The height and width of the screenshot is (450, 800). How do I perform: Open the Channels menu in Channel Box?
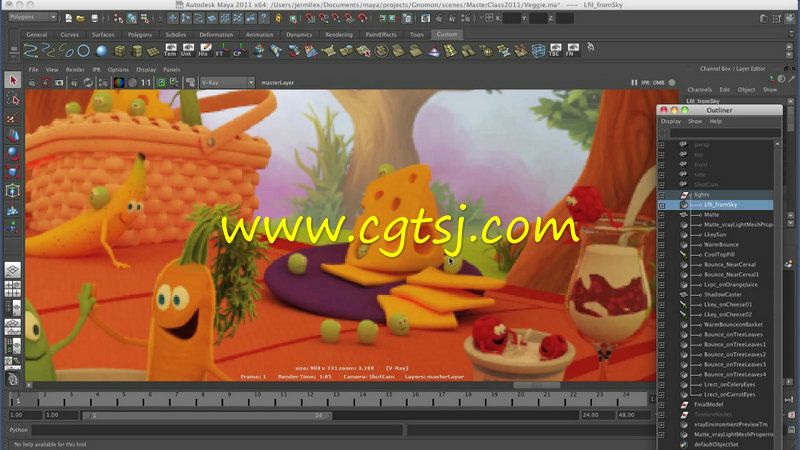pos(699,90)
